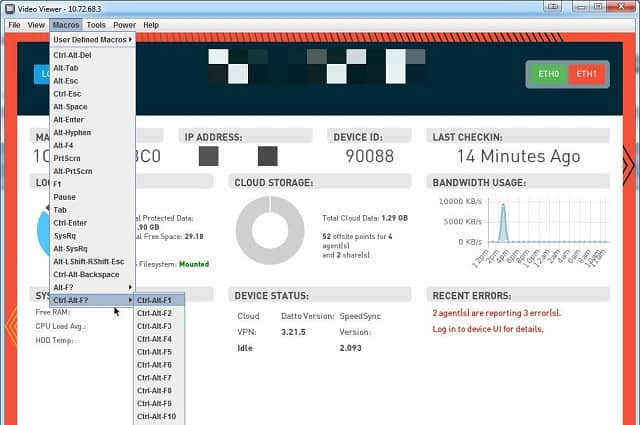Click bandwidth usage graph peak
Screen dimensions: 640x425
point(503,204)
